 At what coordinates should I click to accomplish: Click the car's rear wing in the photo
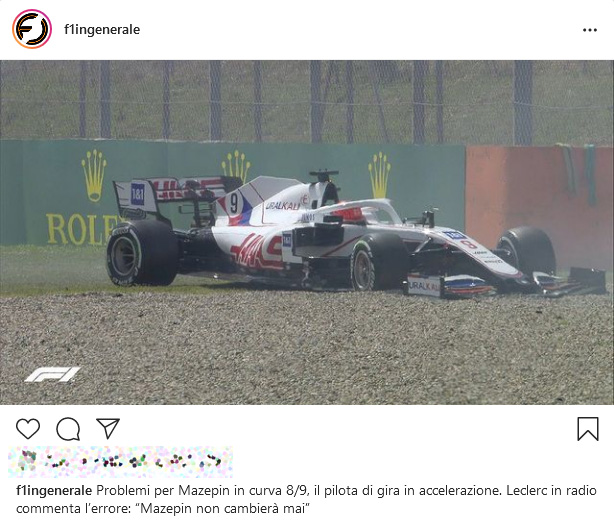pos(176,194)
